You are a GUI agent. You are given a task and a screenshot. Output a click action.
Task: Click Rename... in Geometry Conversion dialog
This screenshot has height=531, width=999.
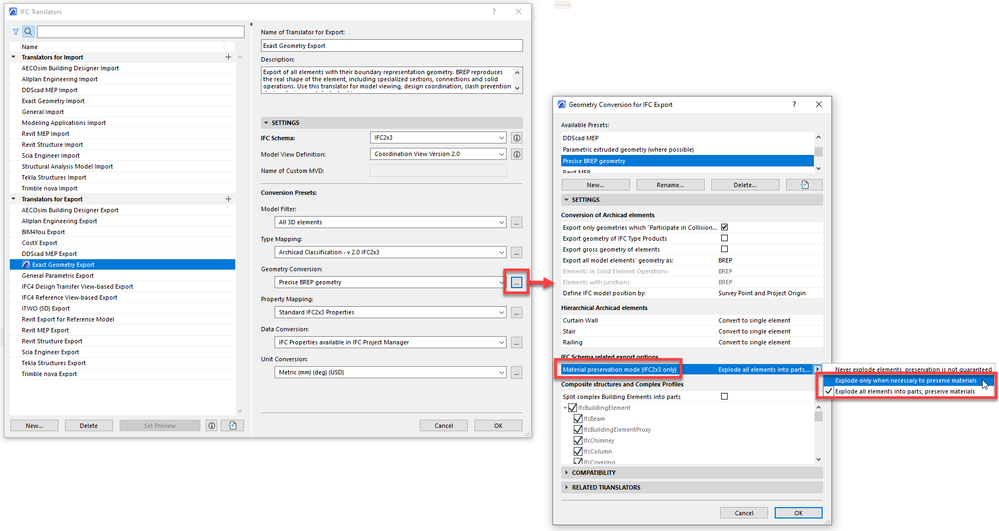(x=670, y=185)
